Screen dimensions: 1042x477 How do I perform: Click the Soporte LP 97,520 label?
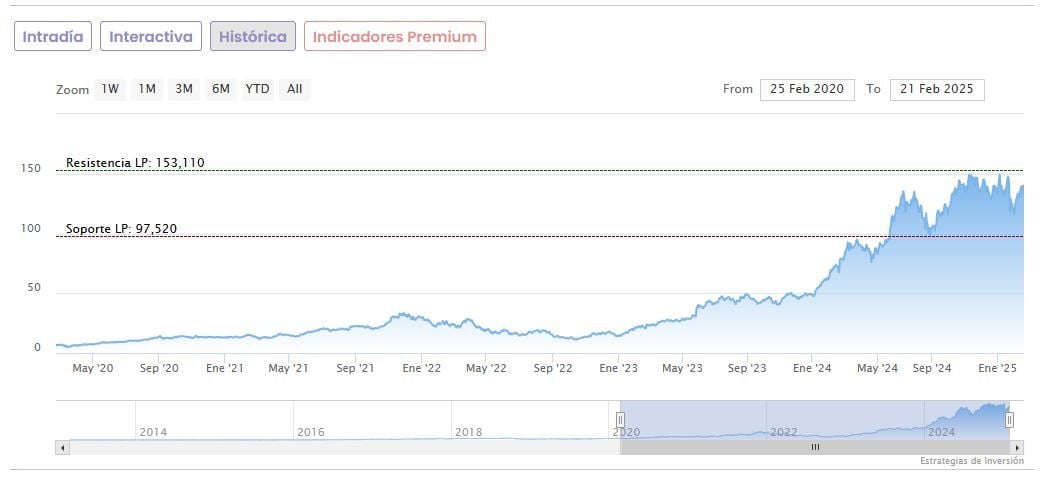[x=121, y=229]
